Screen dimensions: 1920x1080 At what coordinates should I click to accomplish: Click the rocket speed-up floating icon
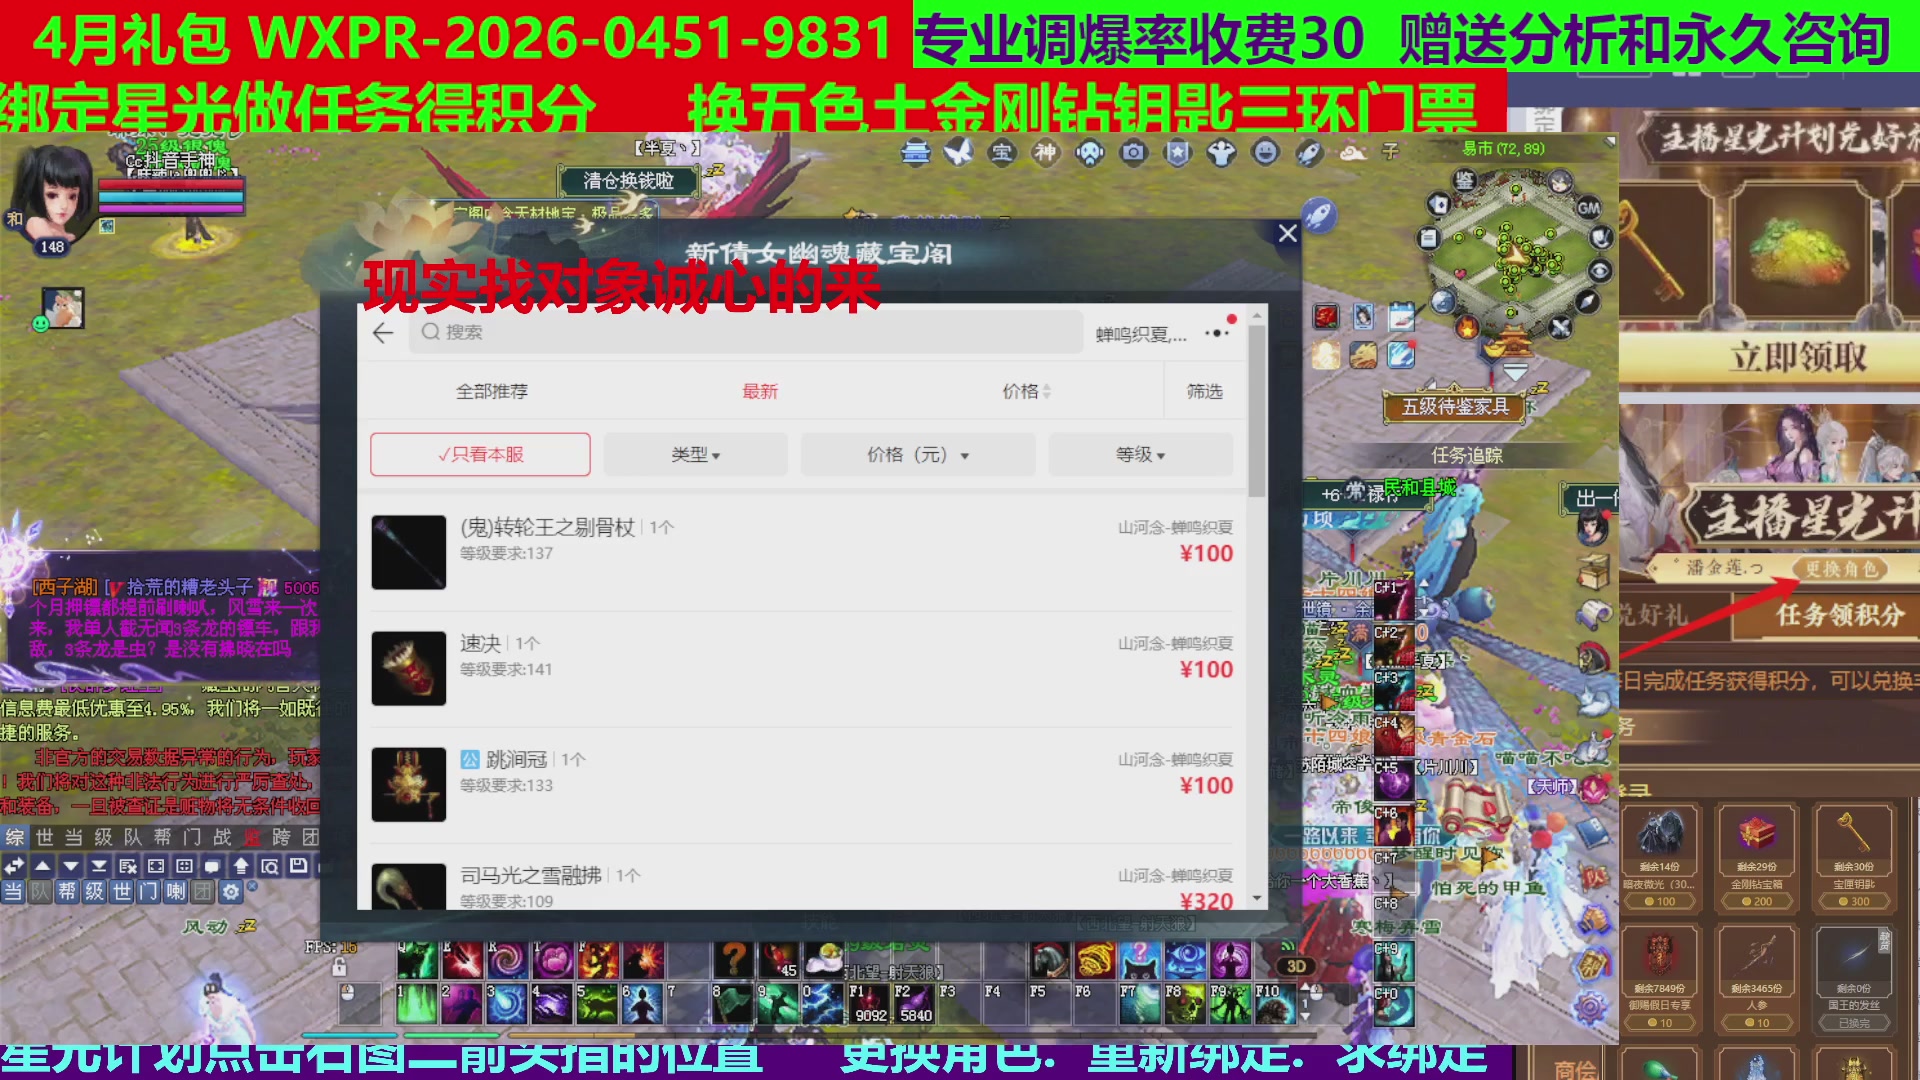(1319, 214)
